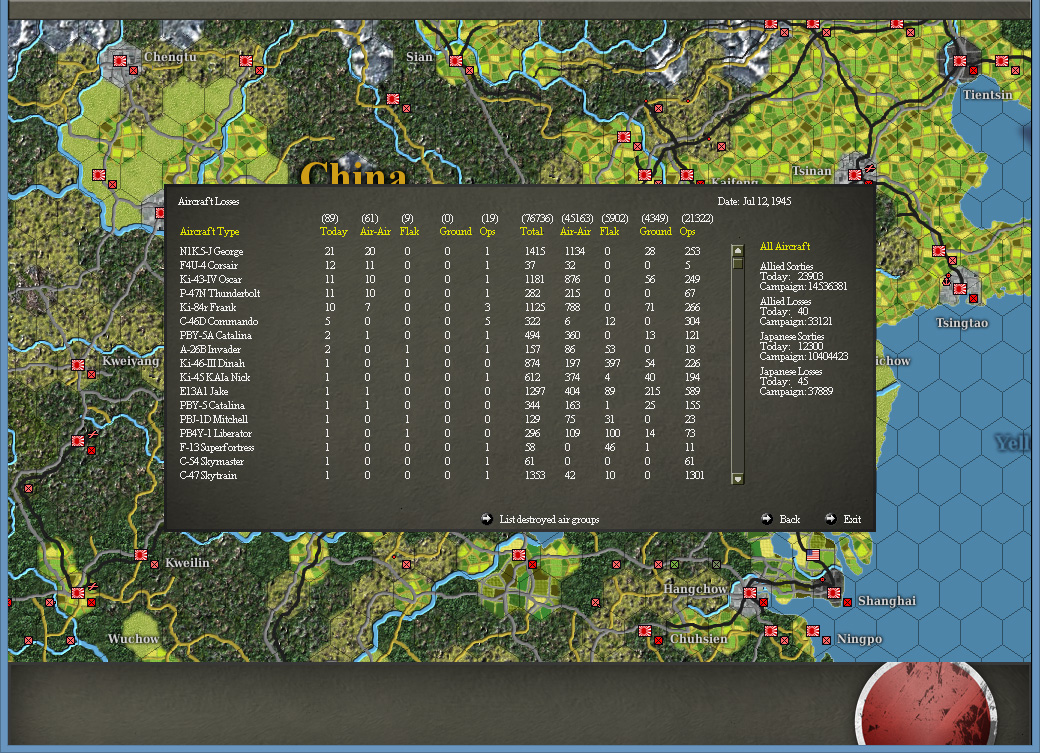This screenshot has width=1040, height=753.
Task: Select the Ki-46-III Dinah row
Action: point(441,364)
